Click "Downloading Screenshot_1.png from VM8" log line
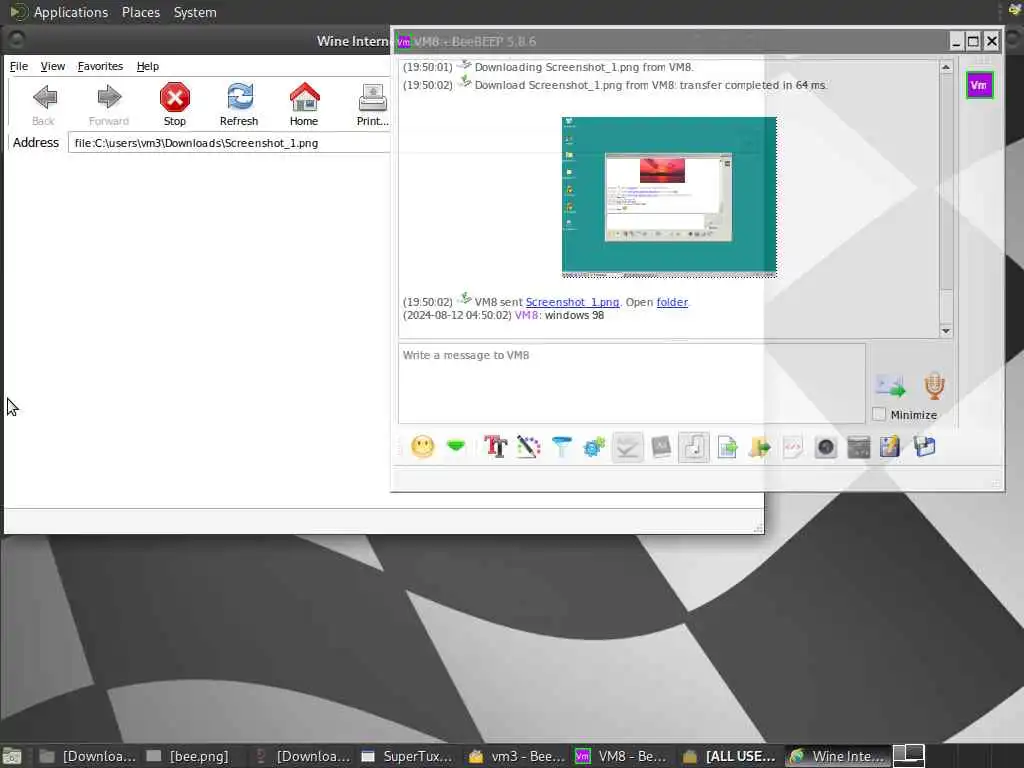 pyautogui.click(x=584, y=67)
